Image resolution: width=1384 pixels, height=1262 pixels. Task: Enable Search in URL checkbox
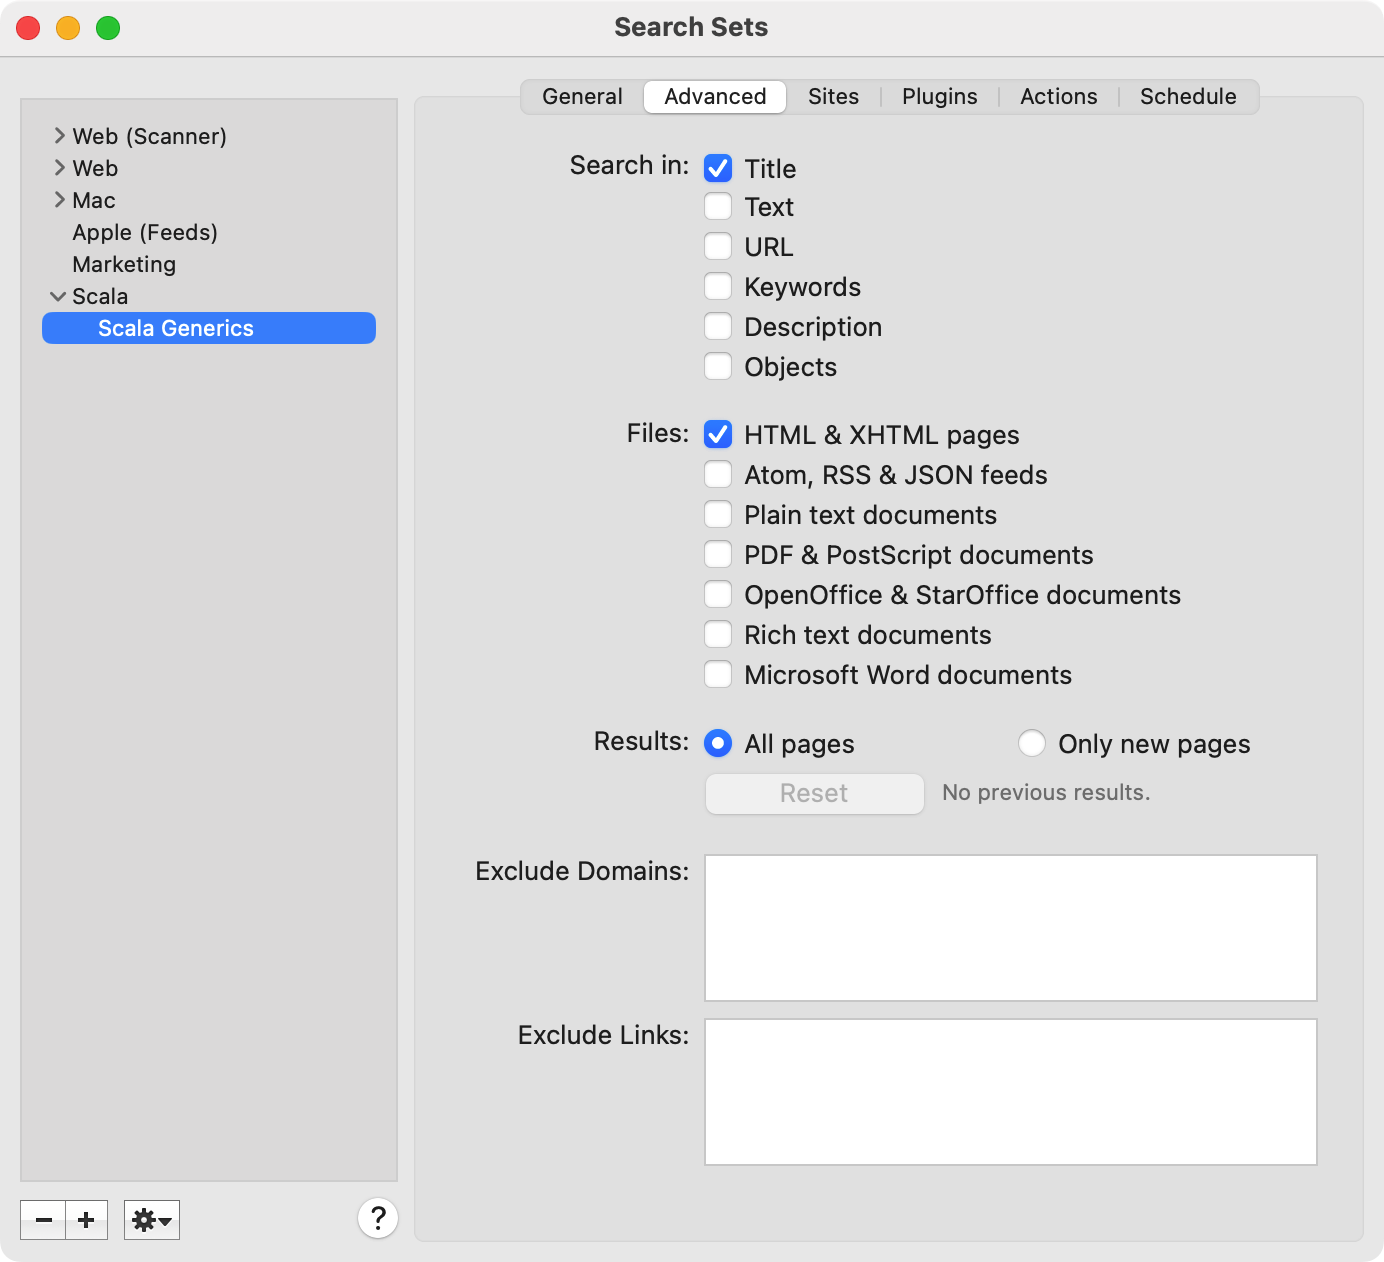click(x=718, y=247)
